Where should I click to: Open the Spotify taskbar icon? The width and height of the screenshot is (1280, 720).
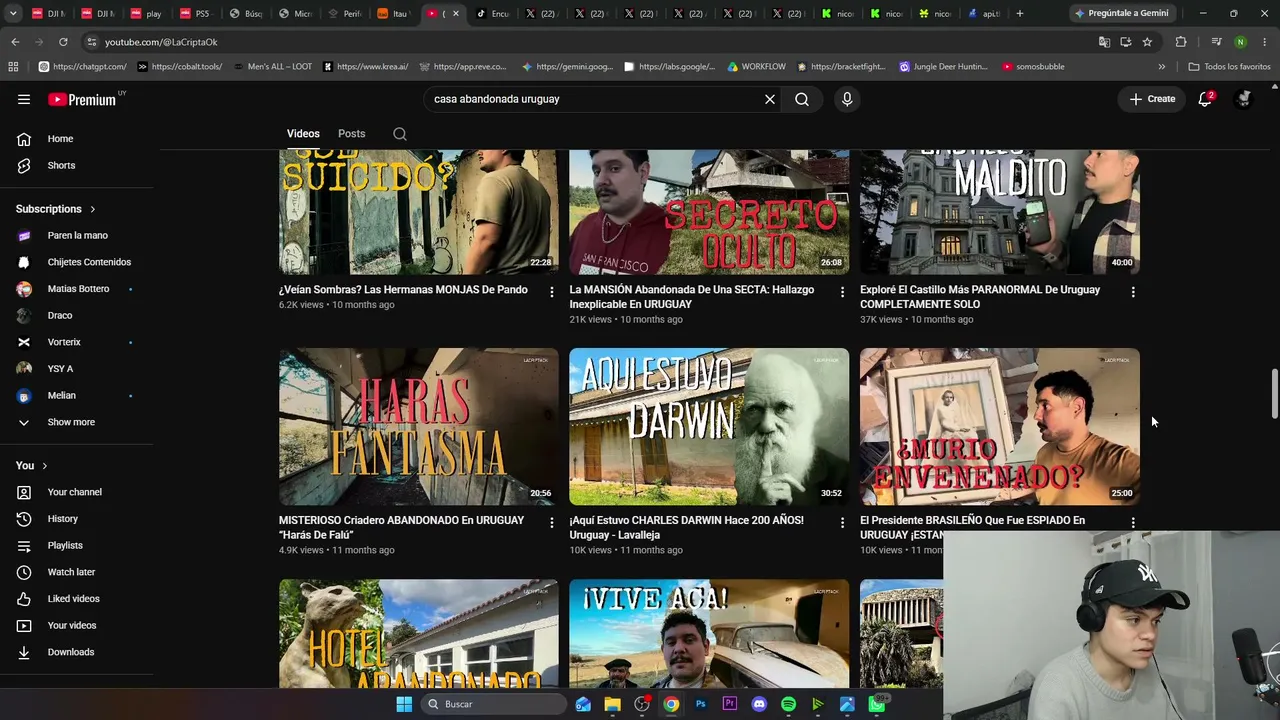coord(788,704)
